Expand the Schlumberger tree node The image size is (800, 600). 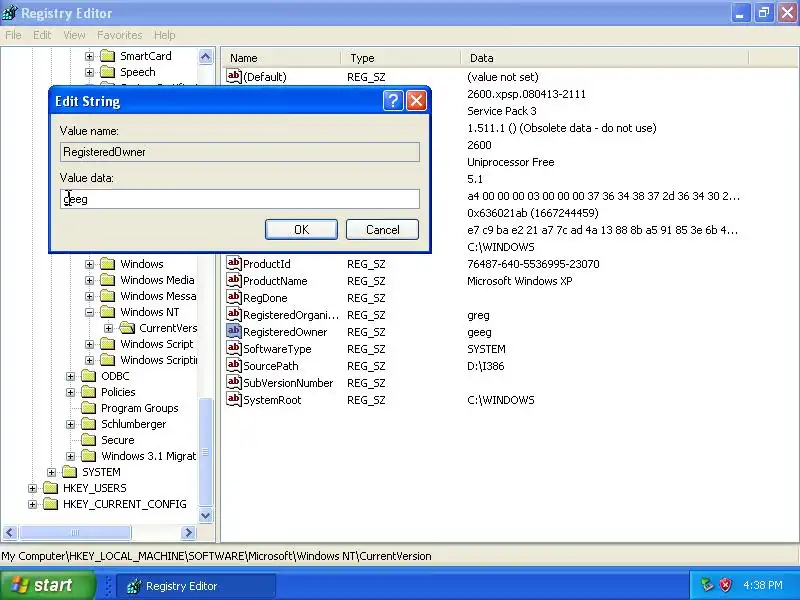coord(70,424)
